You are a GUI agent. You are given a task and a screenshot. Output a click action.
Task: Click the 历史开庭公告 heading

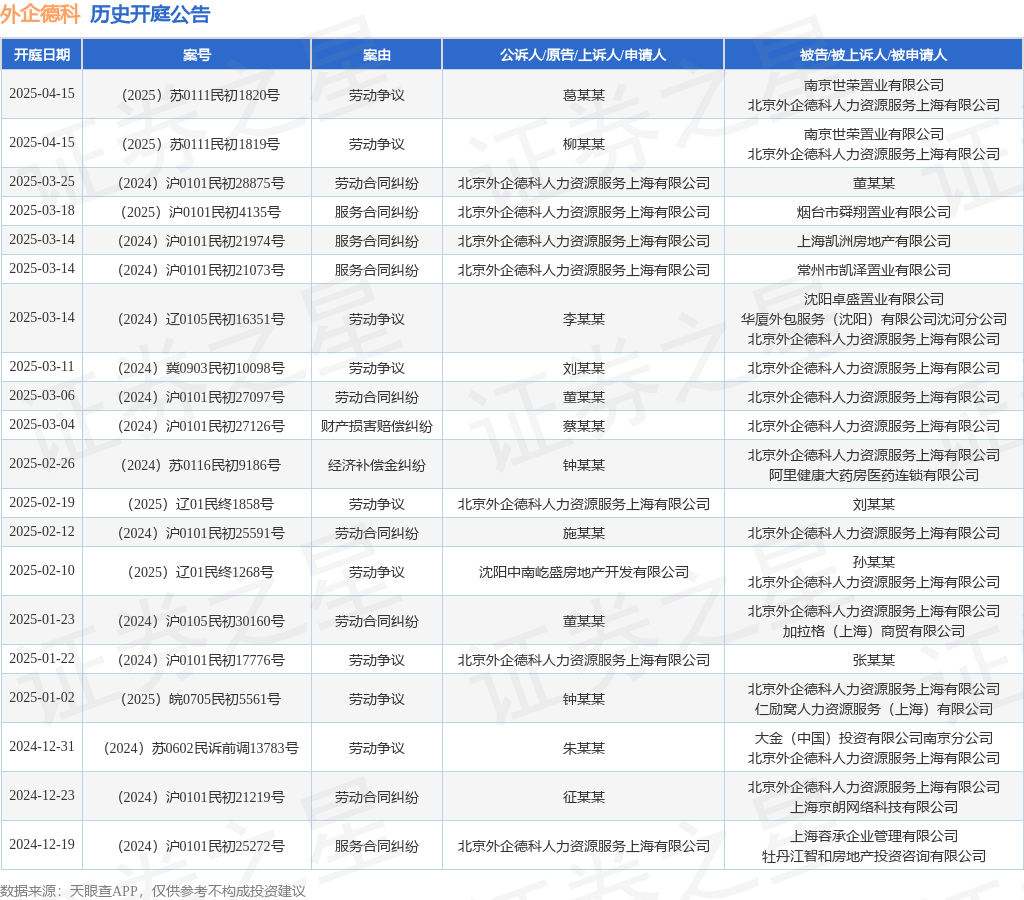(150, 14)
